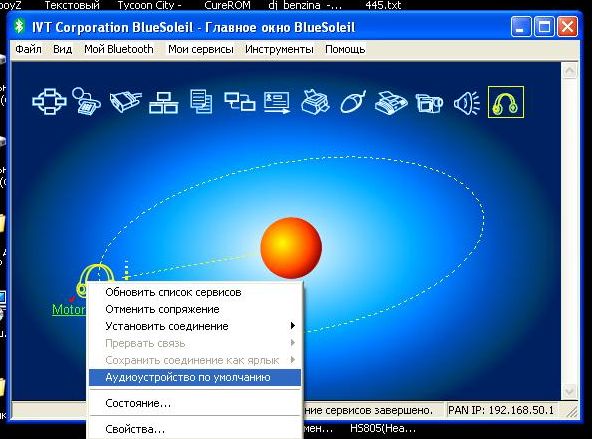The height and width of the screenshot is (439, 592).
Task: Select the Basic Imaging camera icon
Action: (429, 103)
